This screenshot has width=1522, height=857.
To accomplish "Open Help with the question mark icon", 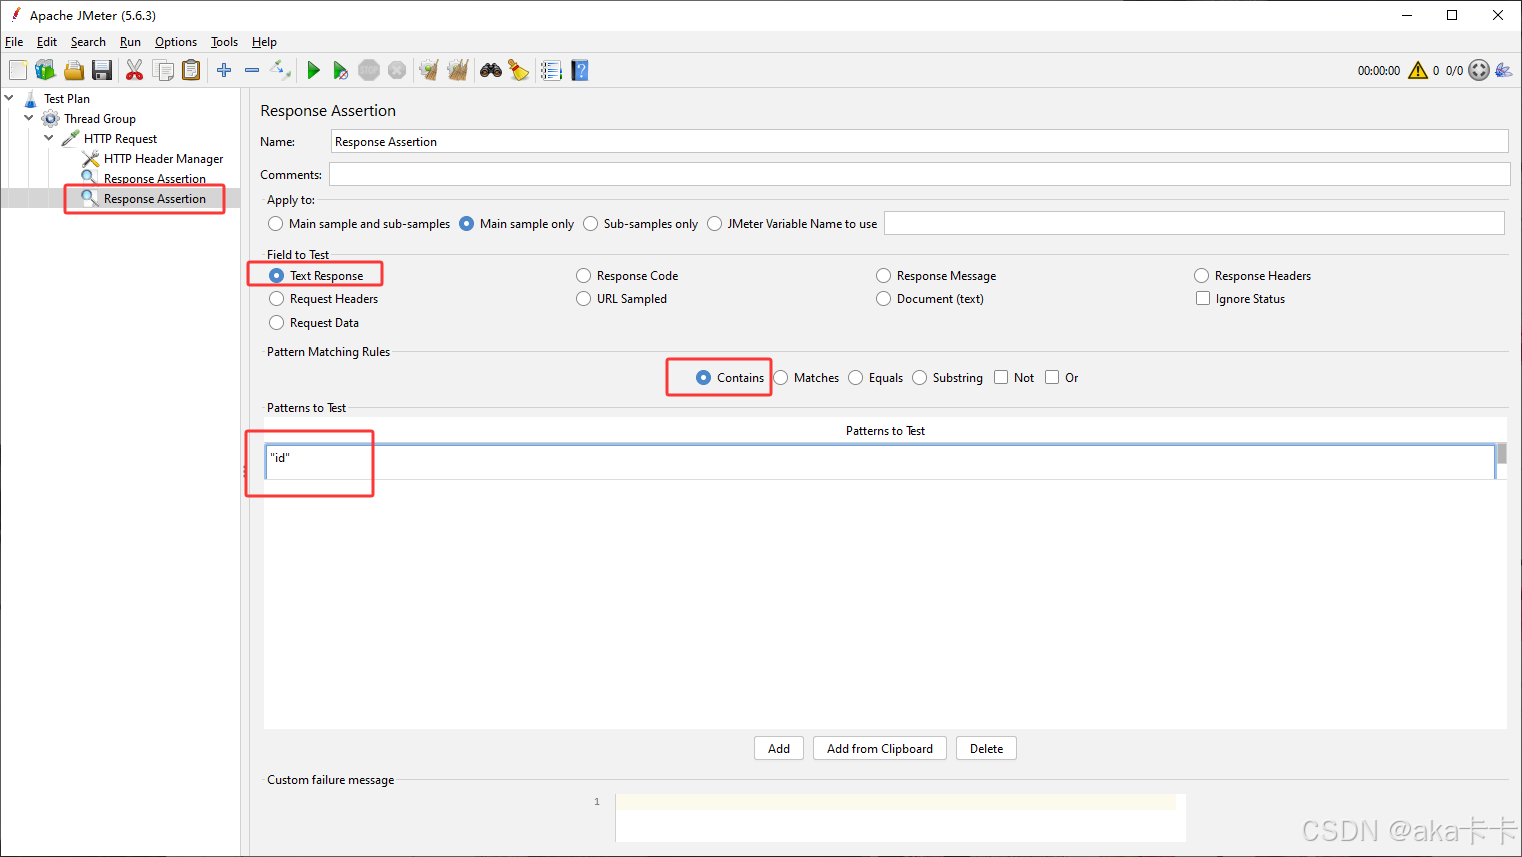I will point(580,70).
